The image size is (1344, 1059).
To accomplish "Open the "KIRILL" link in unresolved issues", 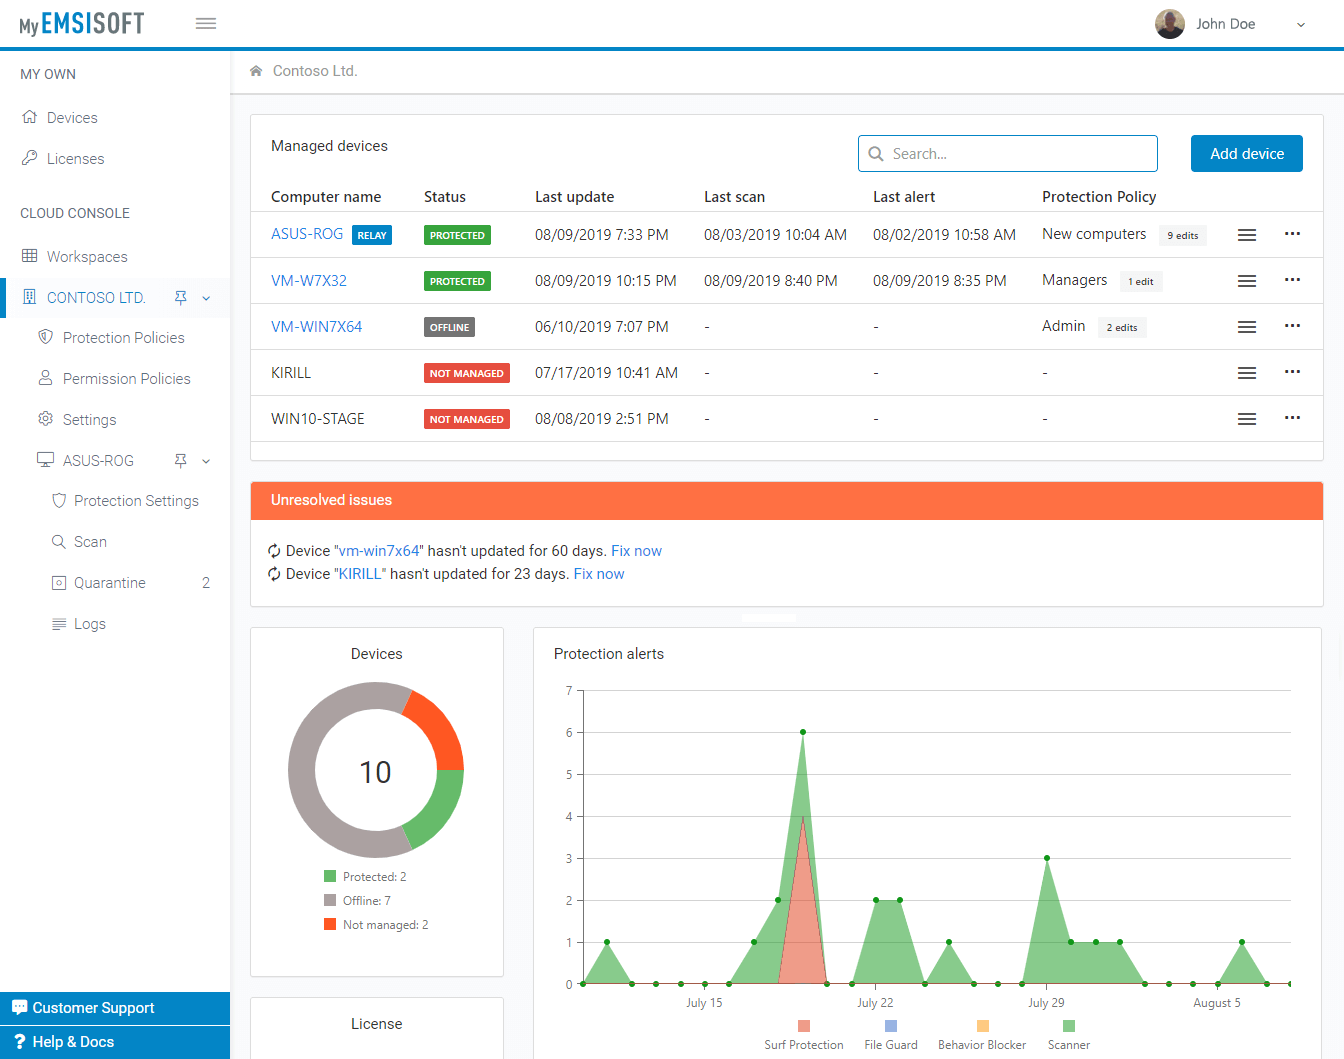I will click(x=360, y=574).
